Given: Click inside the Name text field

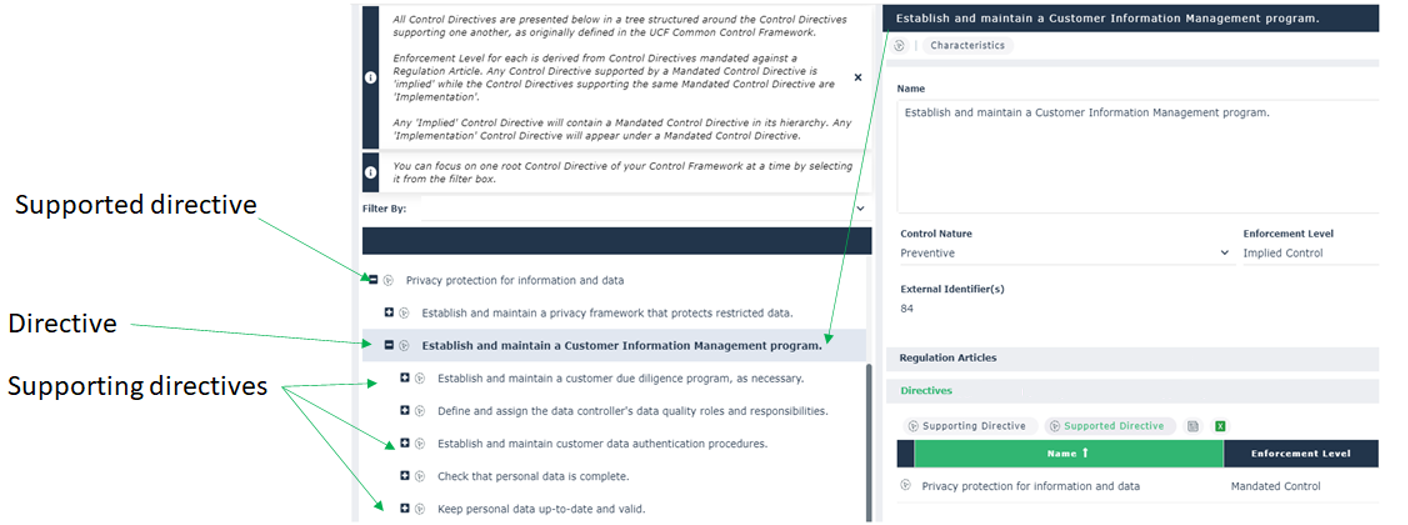Looking at the screenshot, I should [1137, 155].
